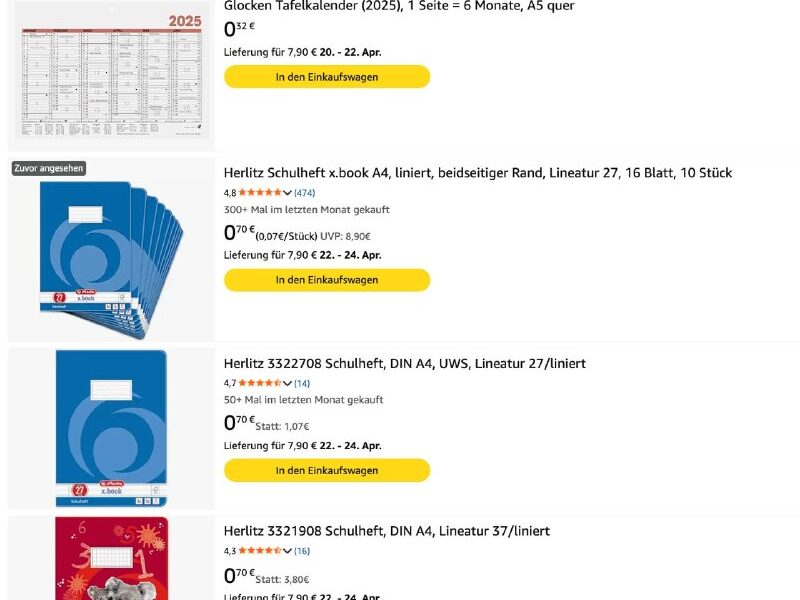Click the 4,3 star rating icons

pyautogui.click(x=260, y=551)
